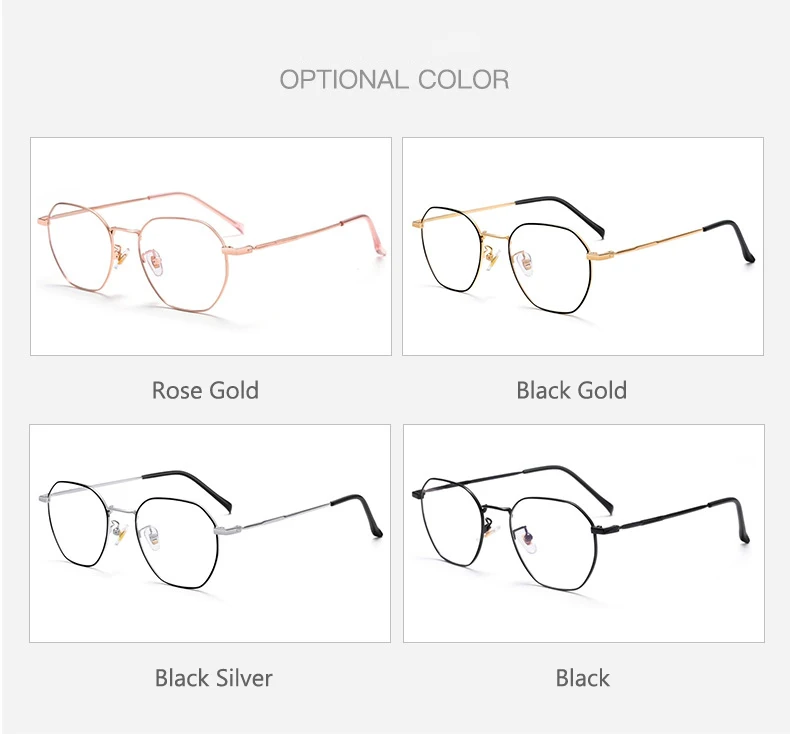Click the OPTIONAL COLOR heading
The width and height of the screenshot is (790, 734).
coord(394,80)
